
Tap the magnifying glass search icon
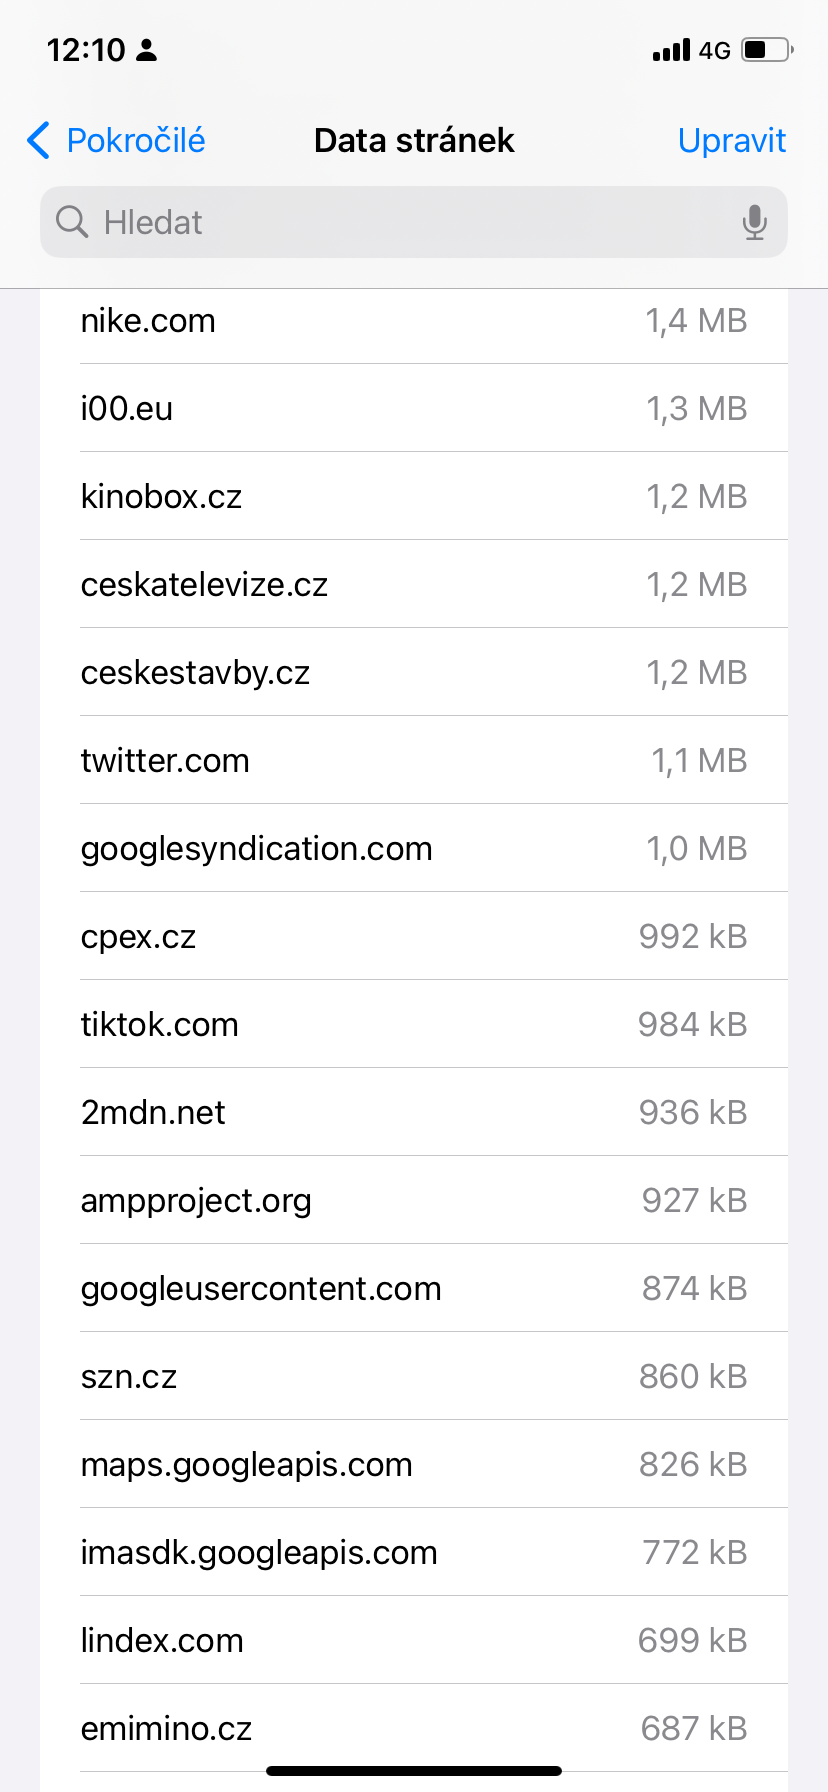72,222
